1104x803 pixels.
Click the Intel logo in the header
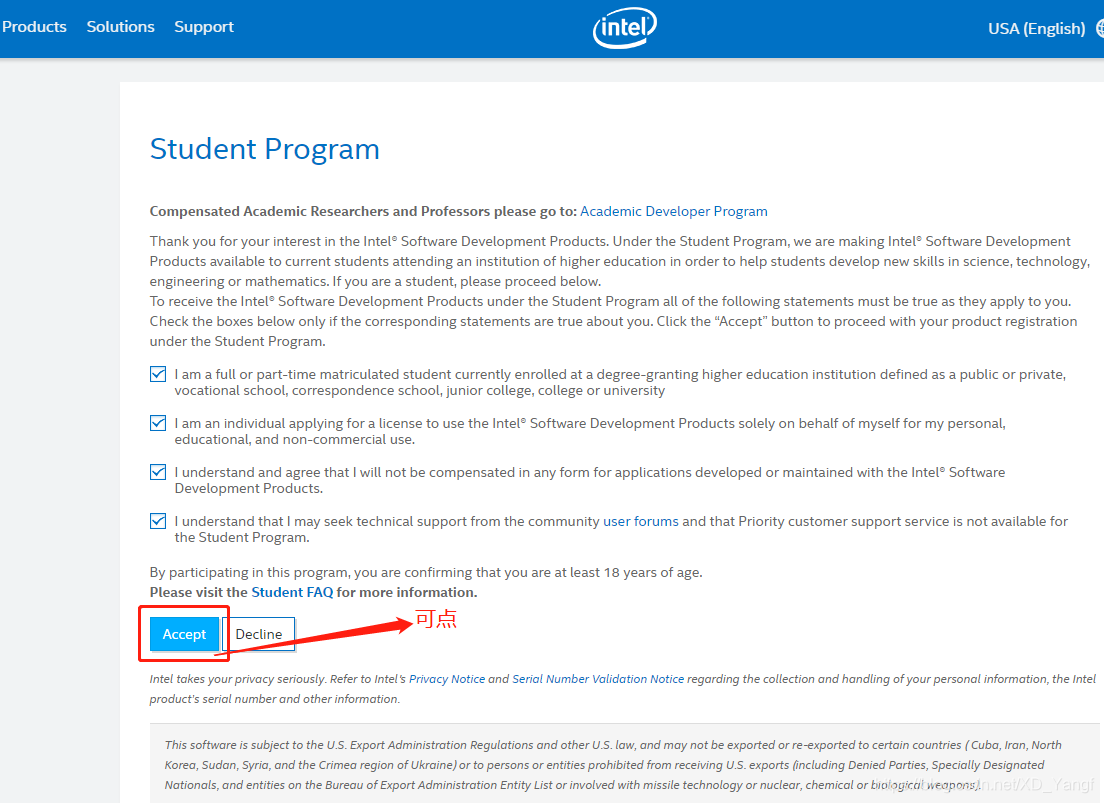[625, 28]
